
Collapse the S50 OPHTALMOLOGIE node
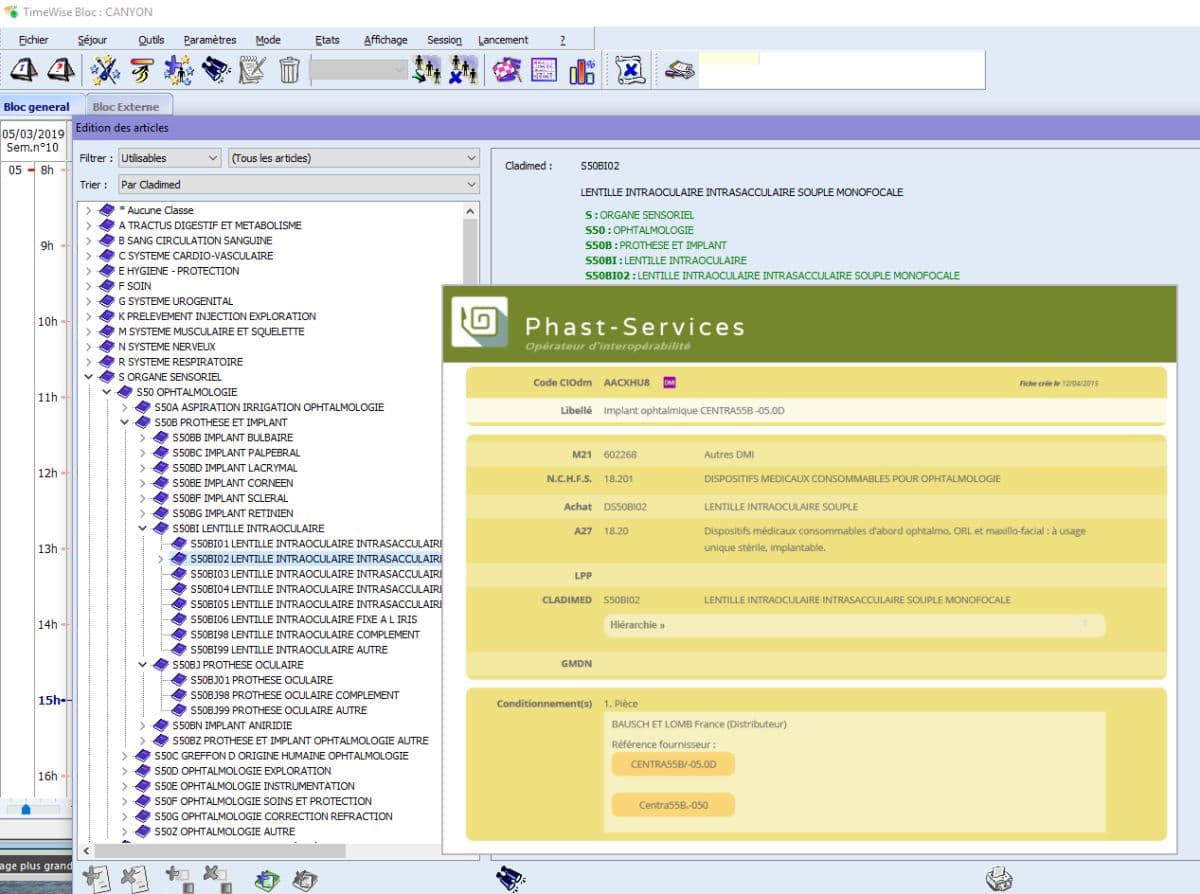[106, 392]
